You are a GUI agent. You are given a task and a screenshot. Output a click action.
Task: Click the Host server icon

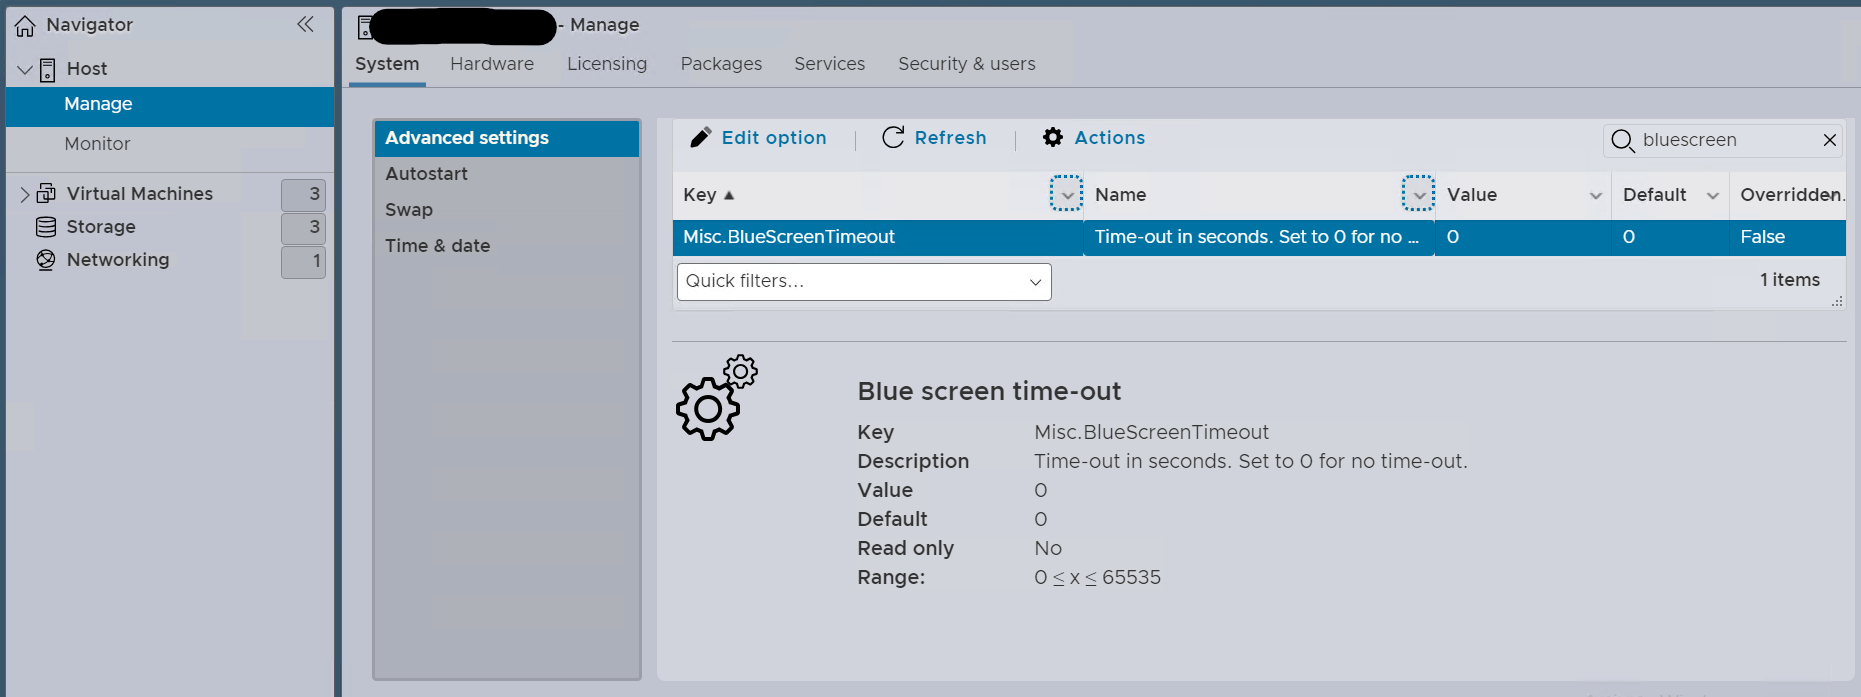[47, 69]
